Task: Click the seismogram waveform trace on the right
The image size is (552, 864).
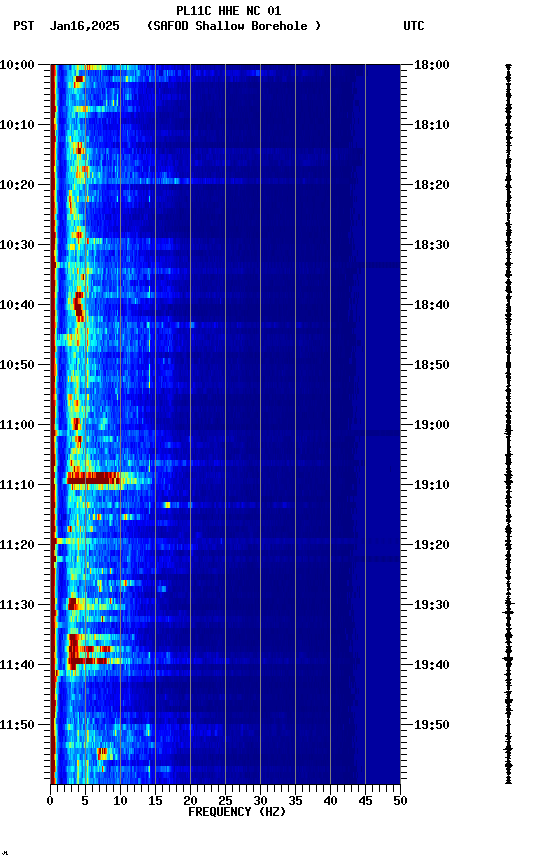Action: tap(508, 424)
